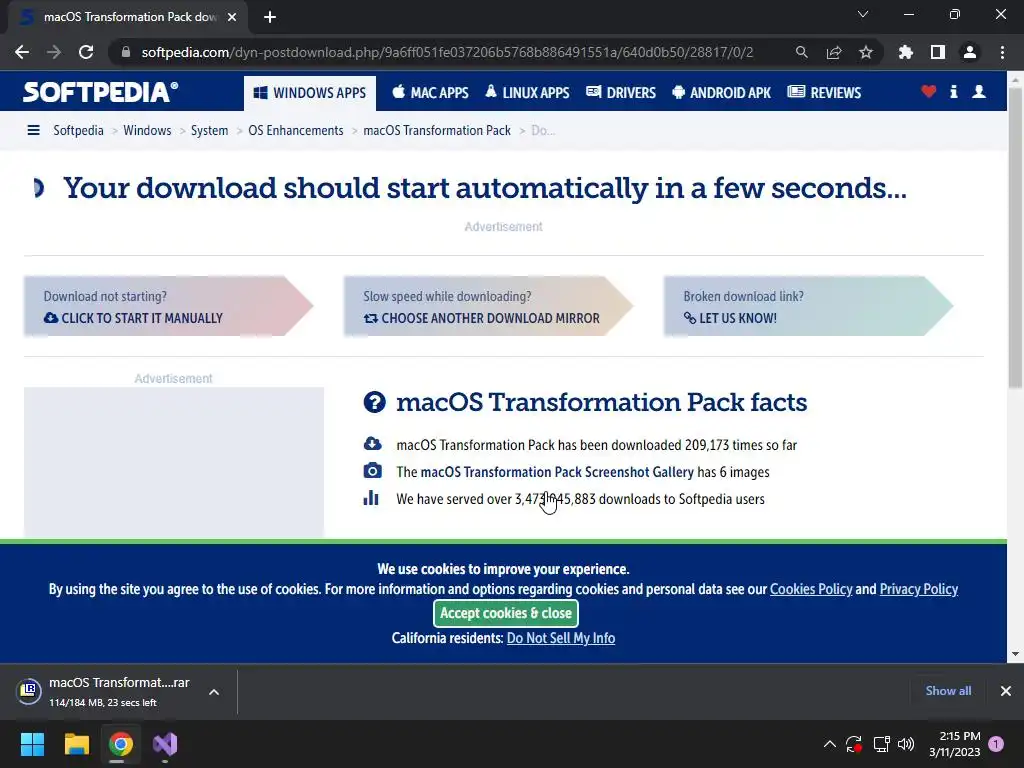Close the downloads shelf
Viewport: 1024px width, 768px height.
click(1006, 691)
